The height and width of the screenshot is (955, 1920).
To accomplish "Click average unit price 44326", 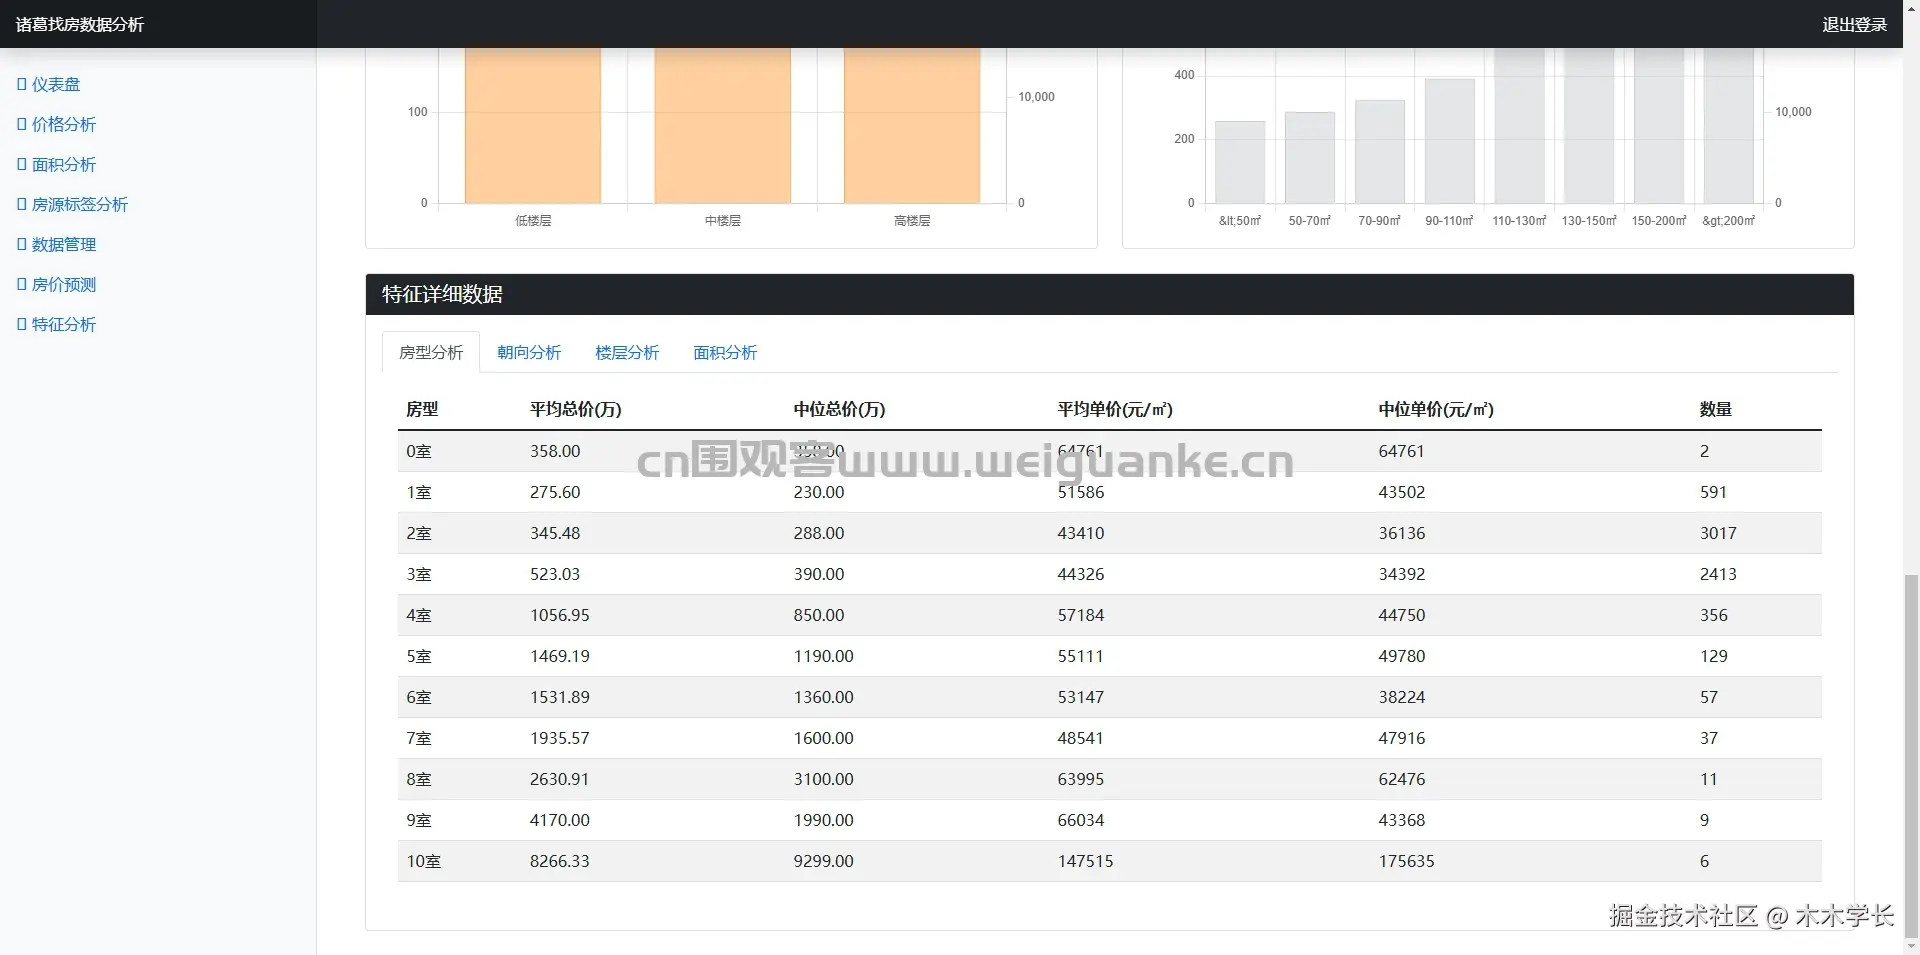I will [1081, 574].
